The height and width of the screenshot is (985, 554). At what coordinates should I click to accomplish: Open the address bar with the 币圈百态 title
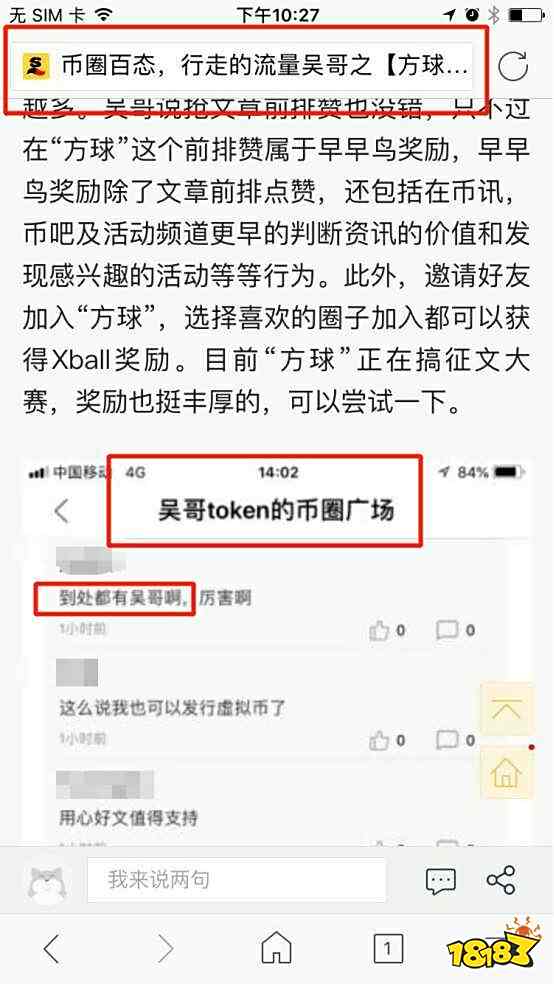tap(246, 67)
